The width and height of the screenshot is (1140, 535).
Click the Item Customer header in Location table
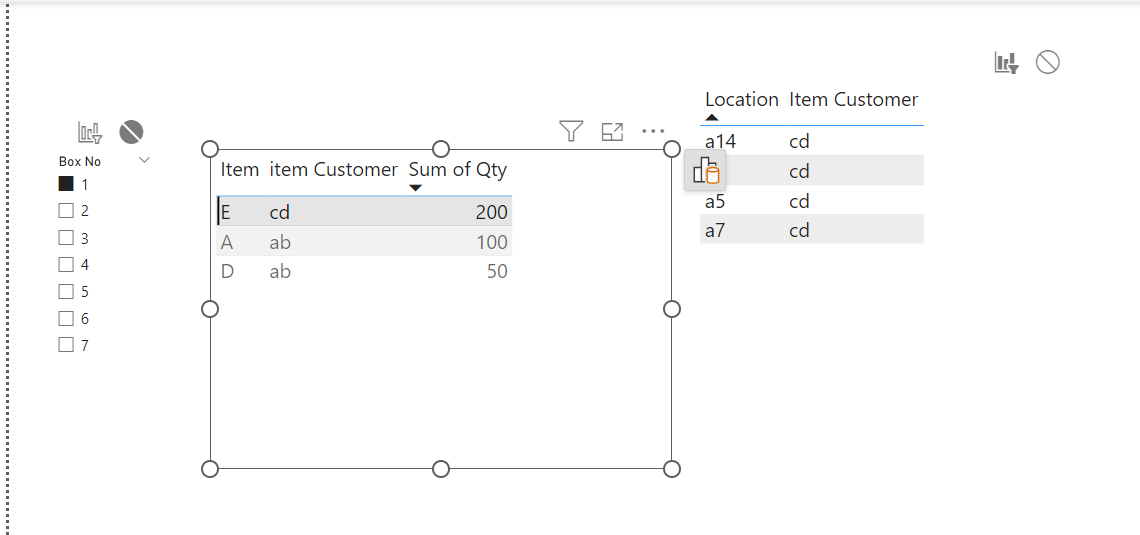854,100
